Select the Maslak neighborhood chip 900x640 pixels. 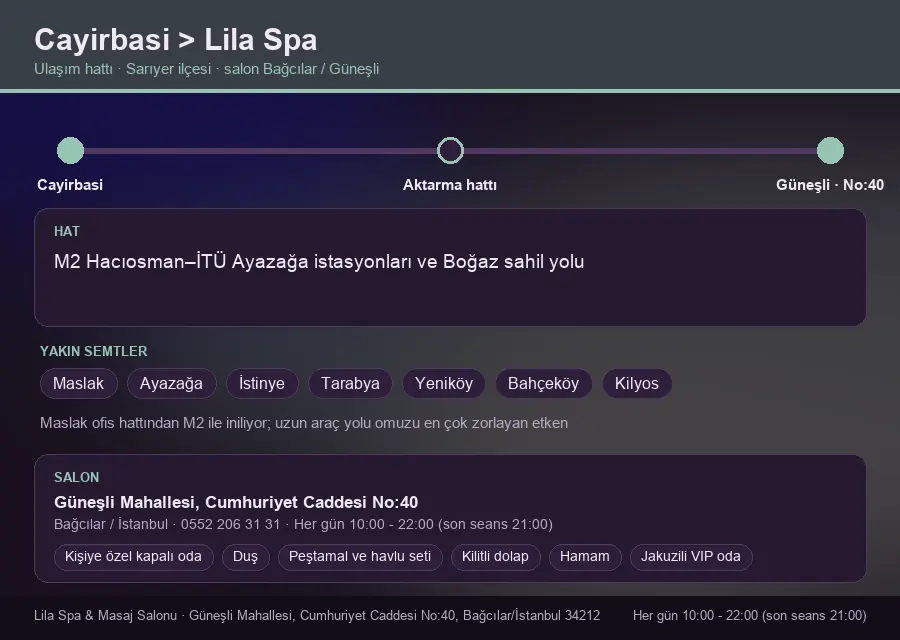(79, 383)
